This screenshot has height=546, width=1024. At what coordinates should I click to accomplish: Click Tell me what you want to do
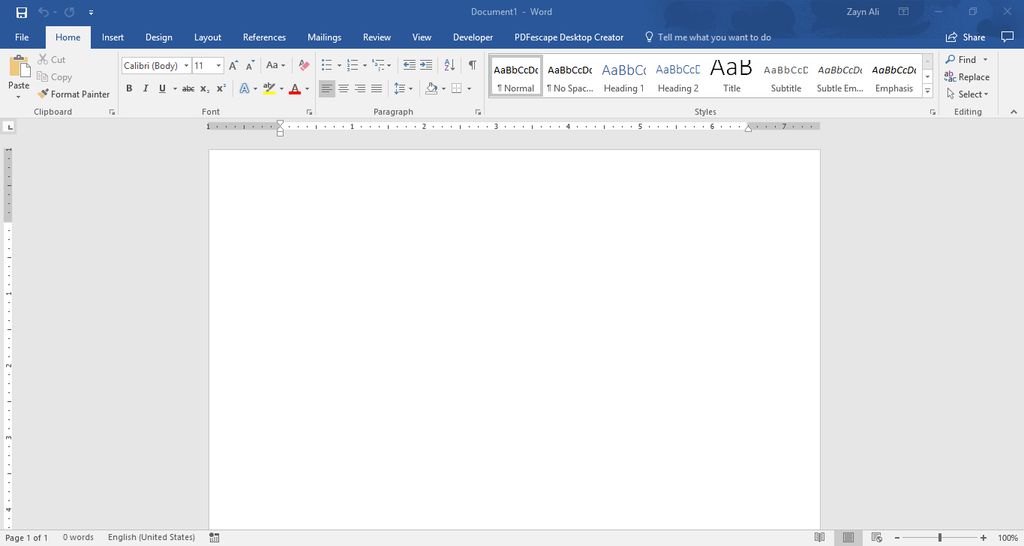(x=708, y=37)
